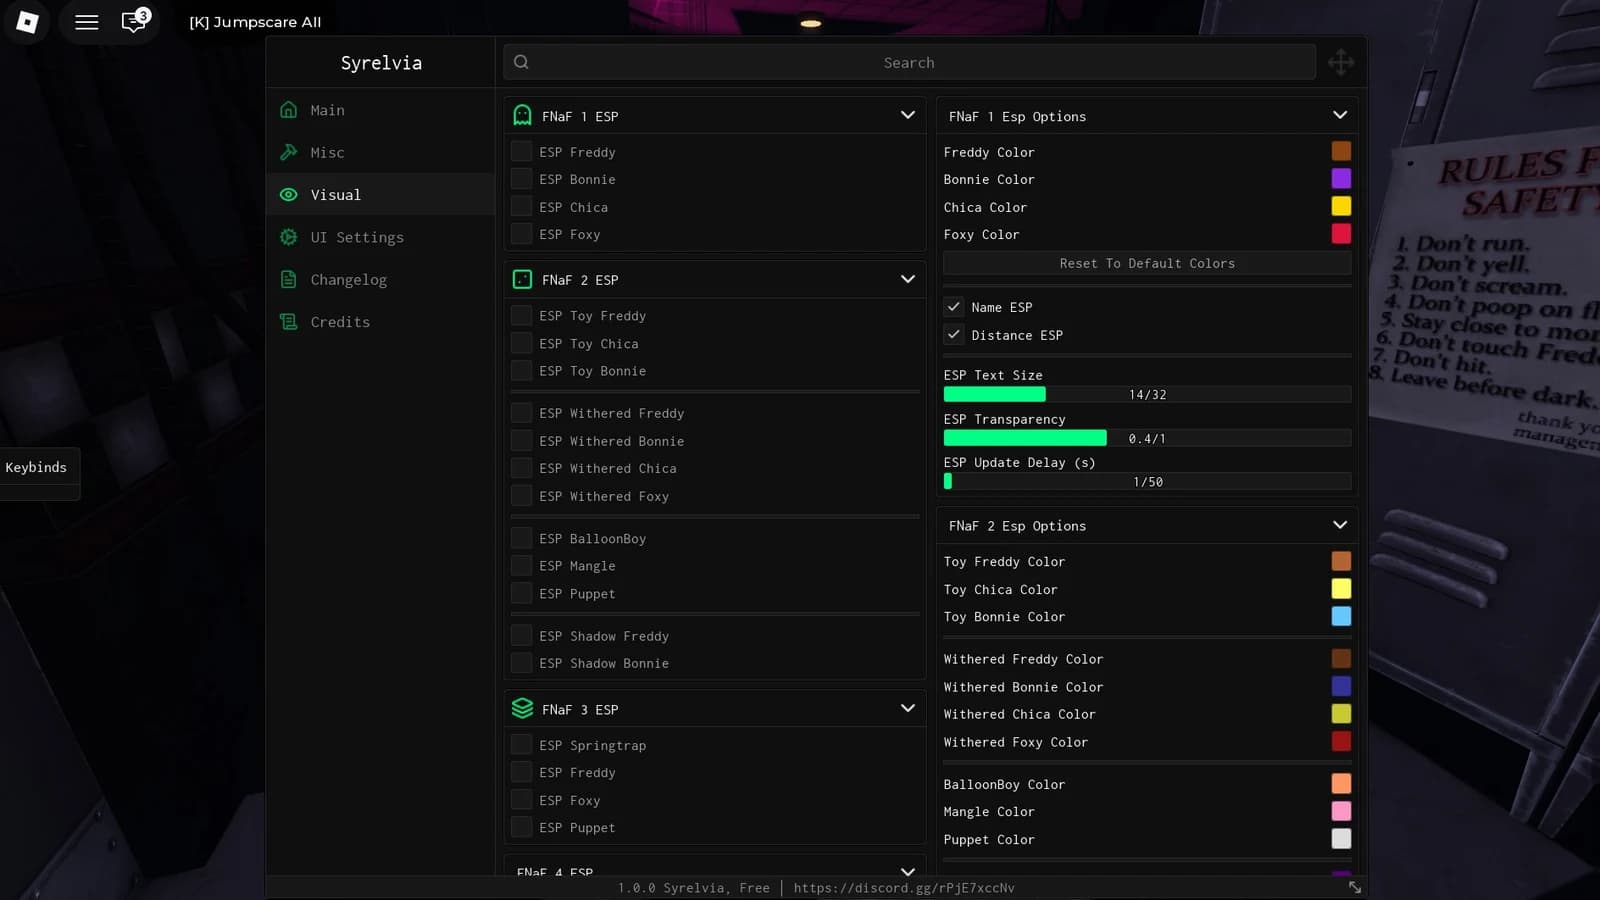Click the FNaF 1 ESP ghost icon
This screenshot has width=1600, height=900.
522,116
